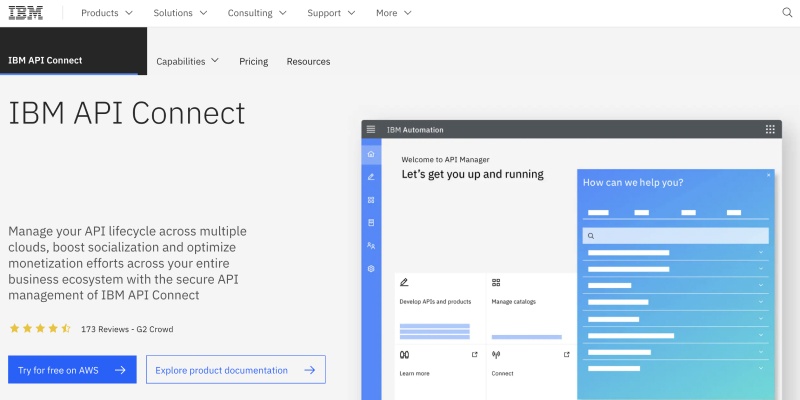Click the Learn more tile
The width and height of the screenshot is (800, 400).
[440, 372]
